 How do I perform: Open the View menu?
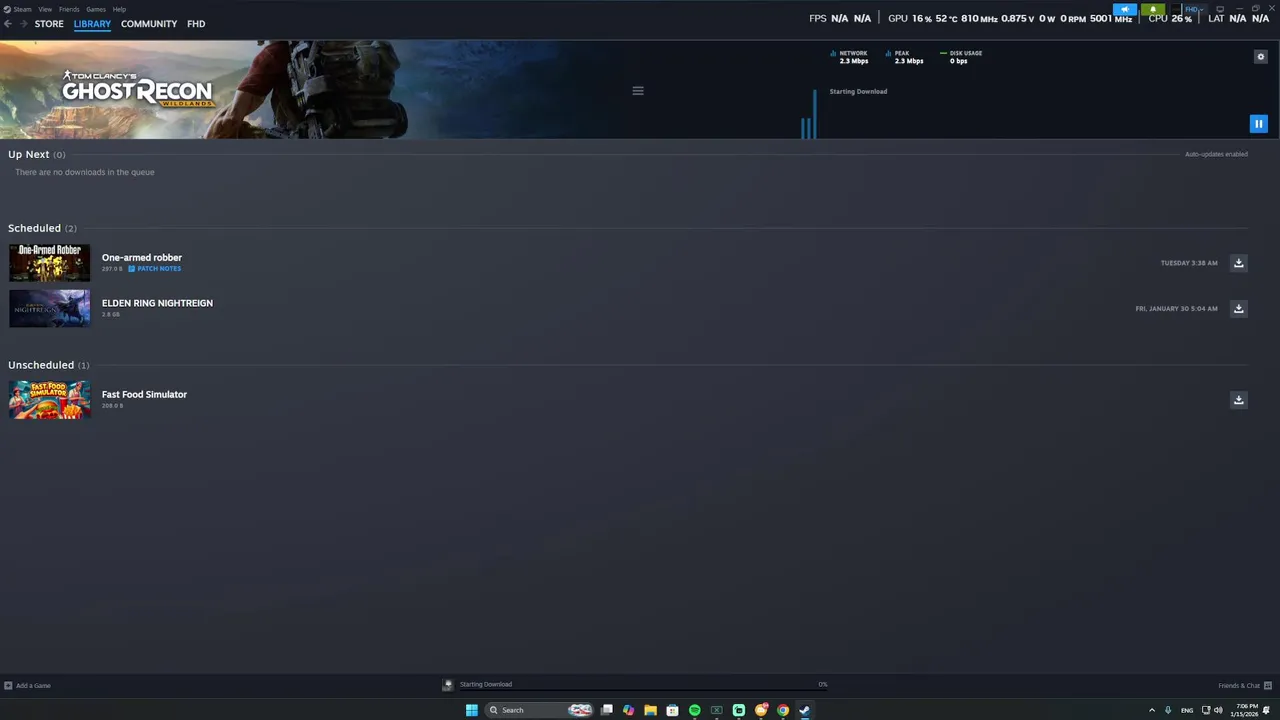[x=45, y=9]
